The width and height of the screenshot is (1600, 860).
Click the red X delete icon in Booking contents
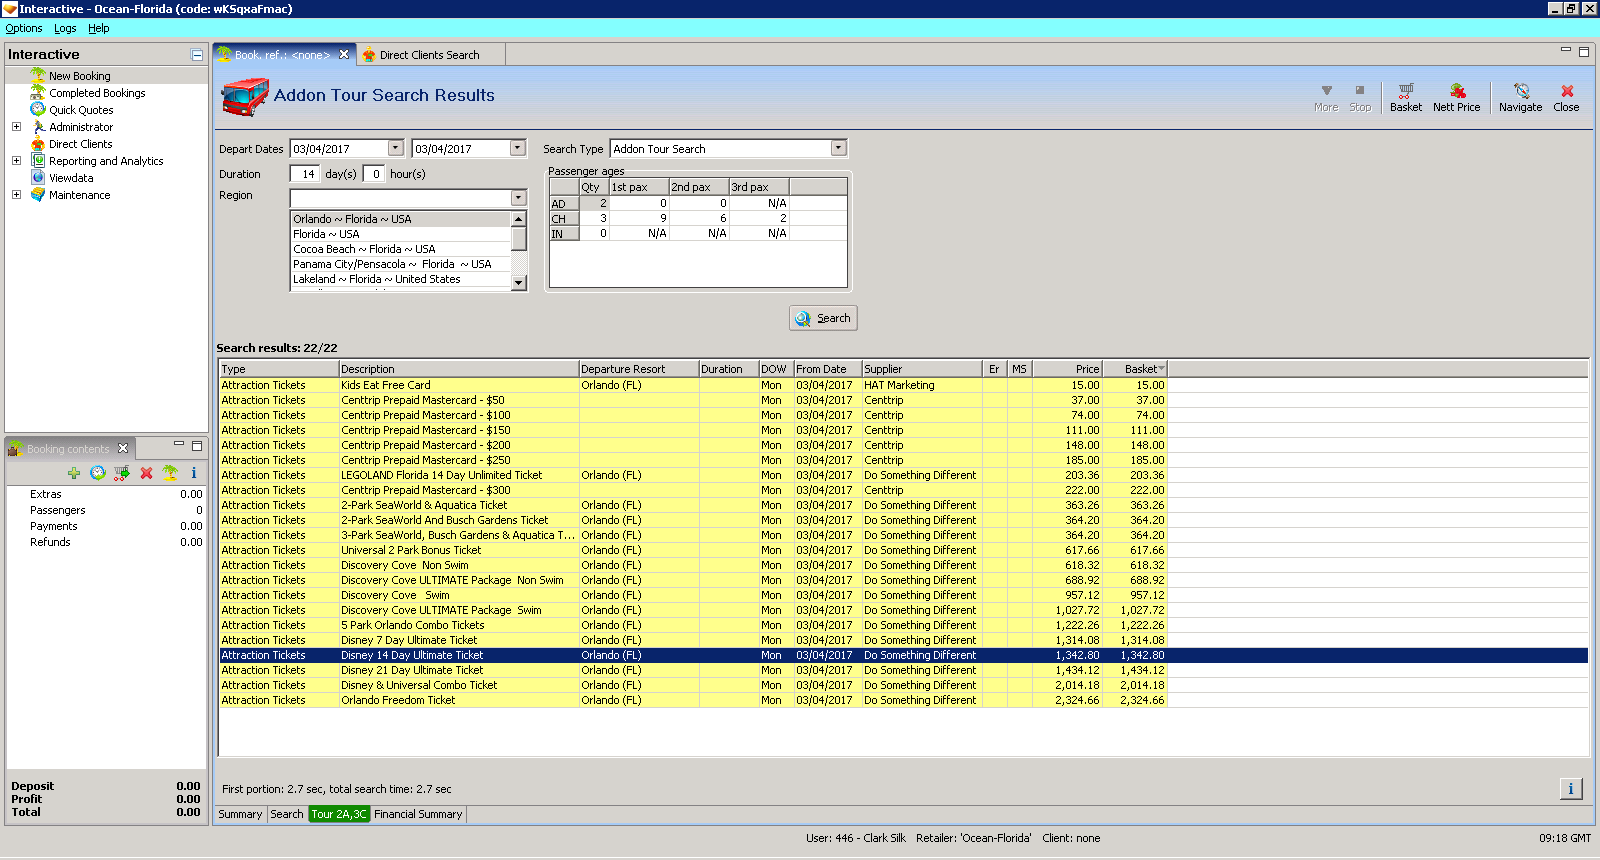point(146,473)
